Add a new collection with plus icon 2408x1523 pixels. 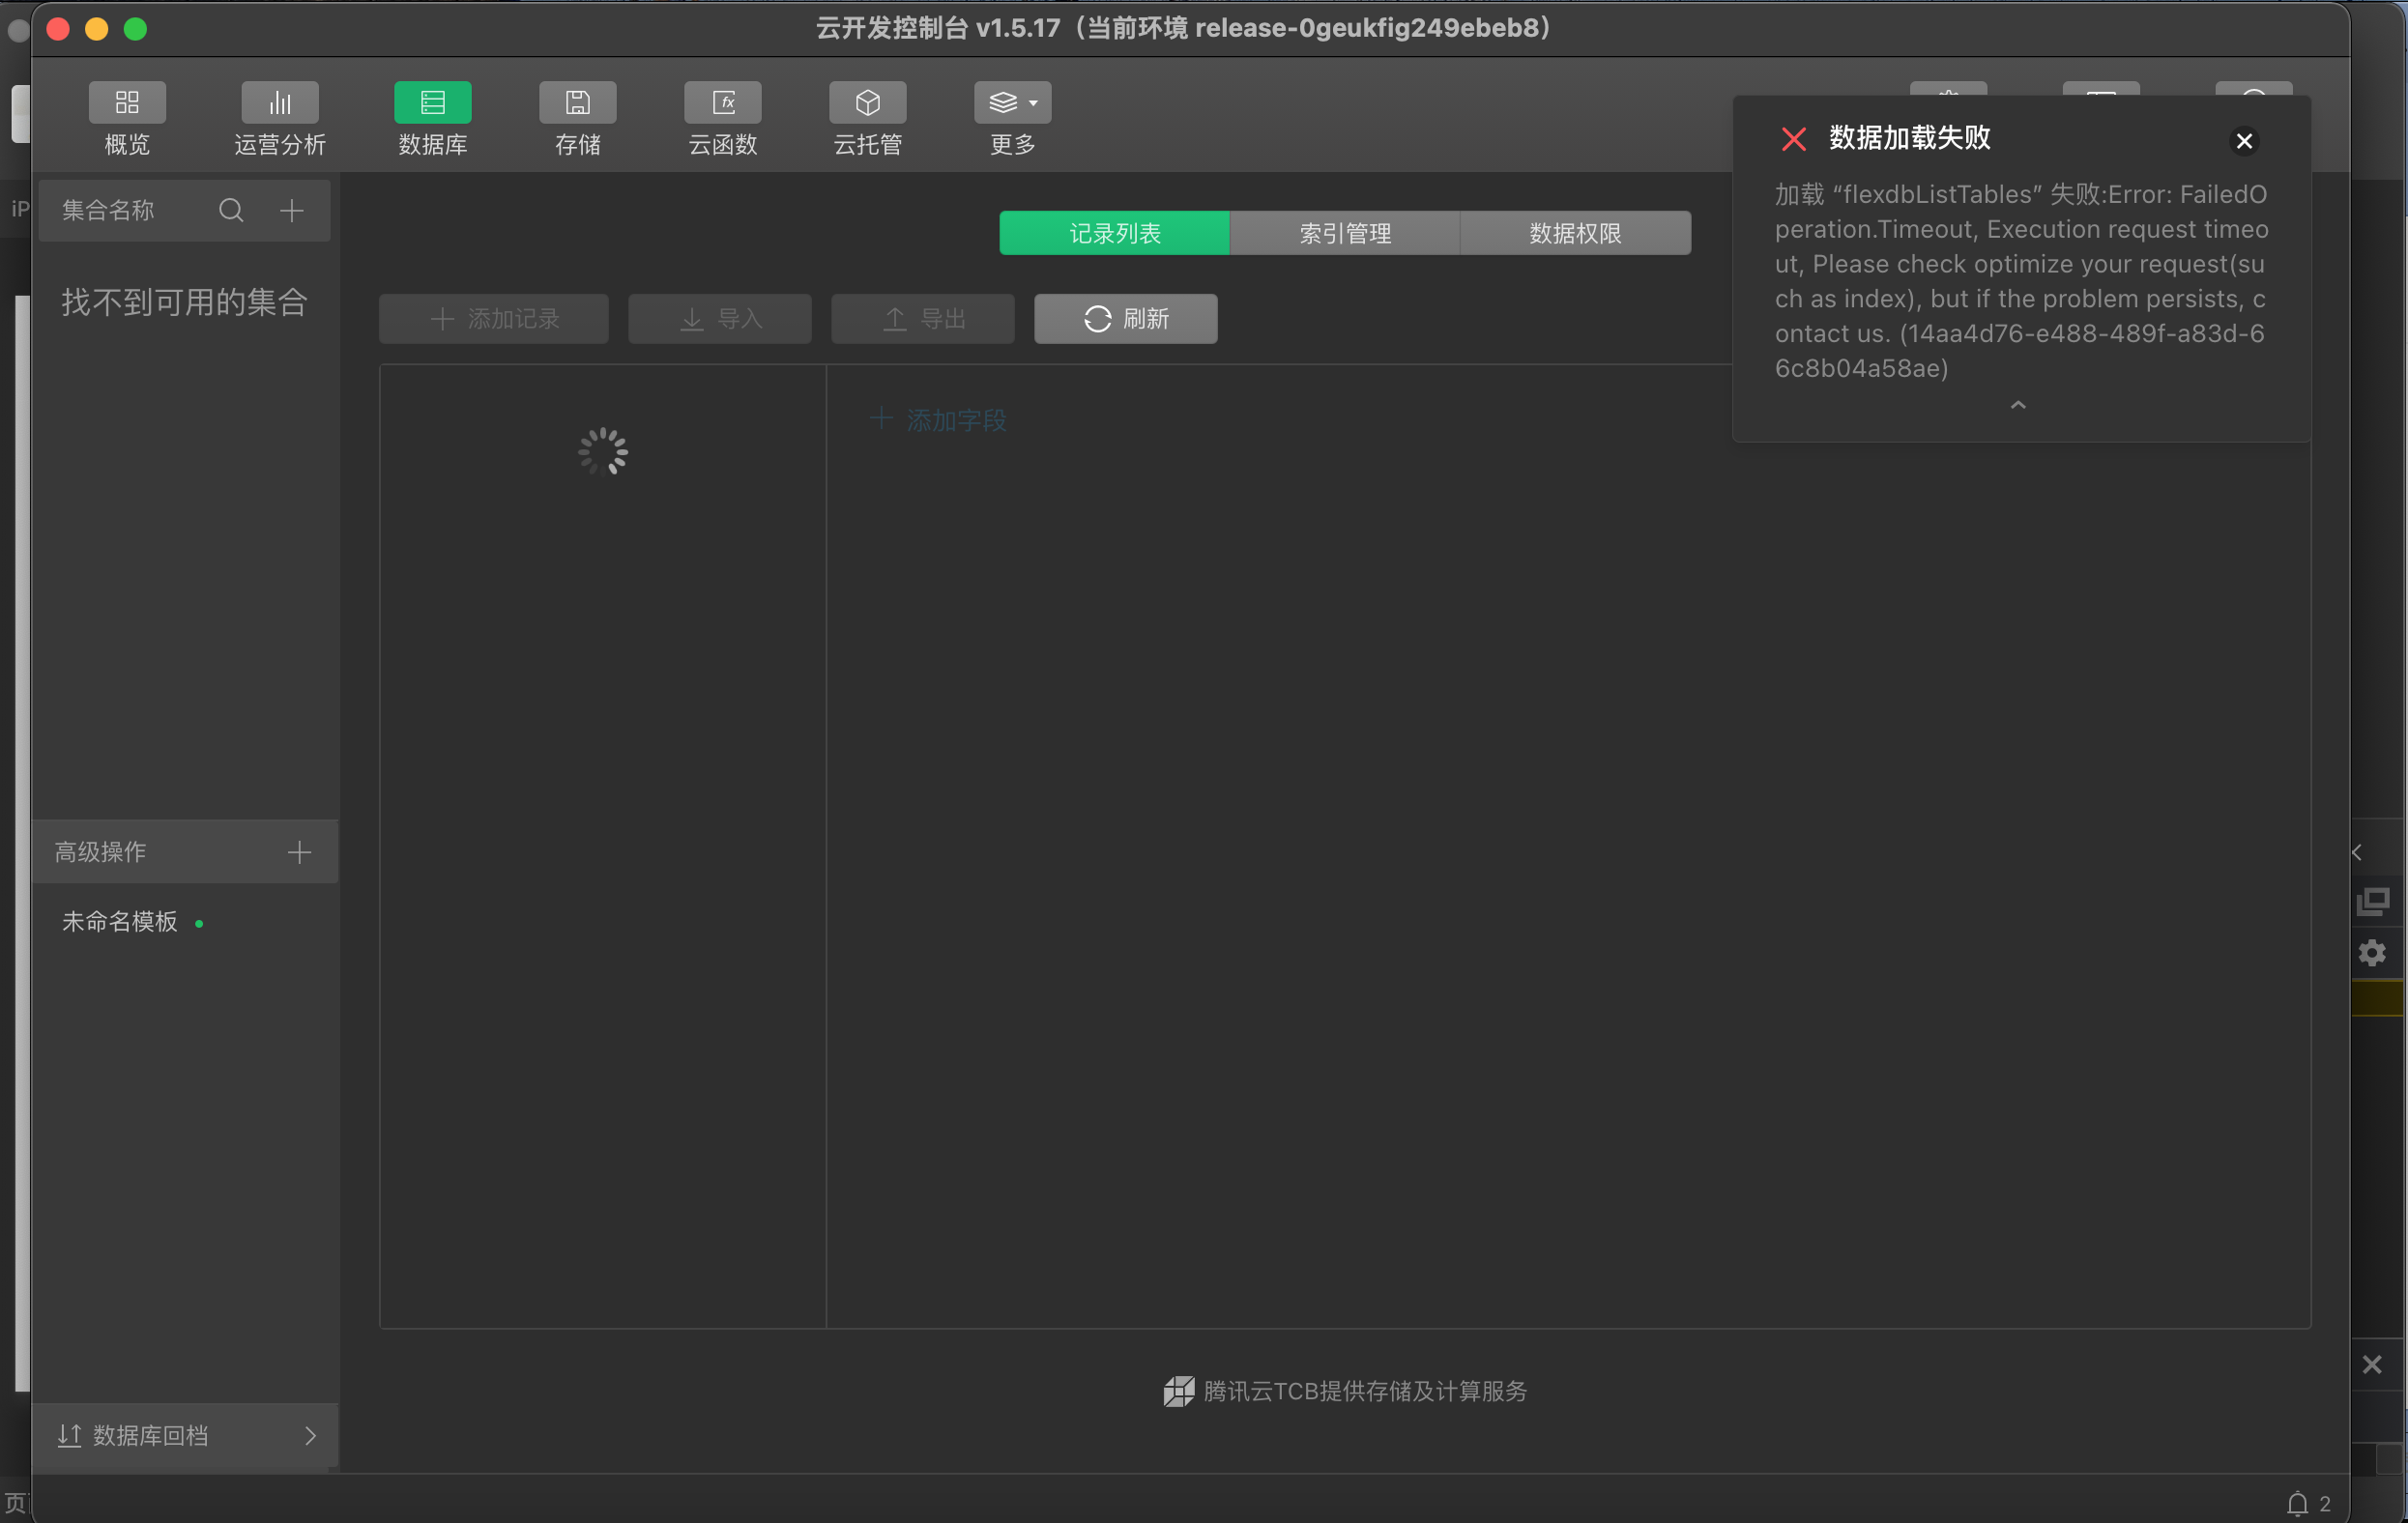pyautogui.click(x=292, y=210)
